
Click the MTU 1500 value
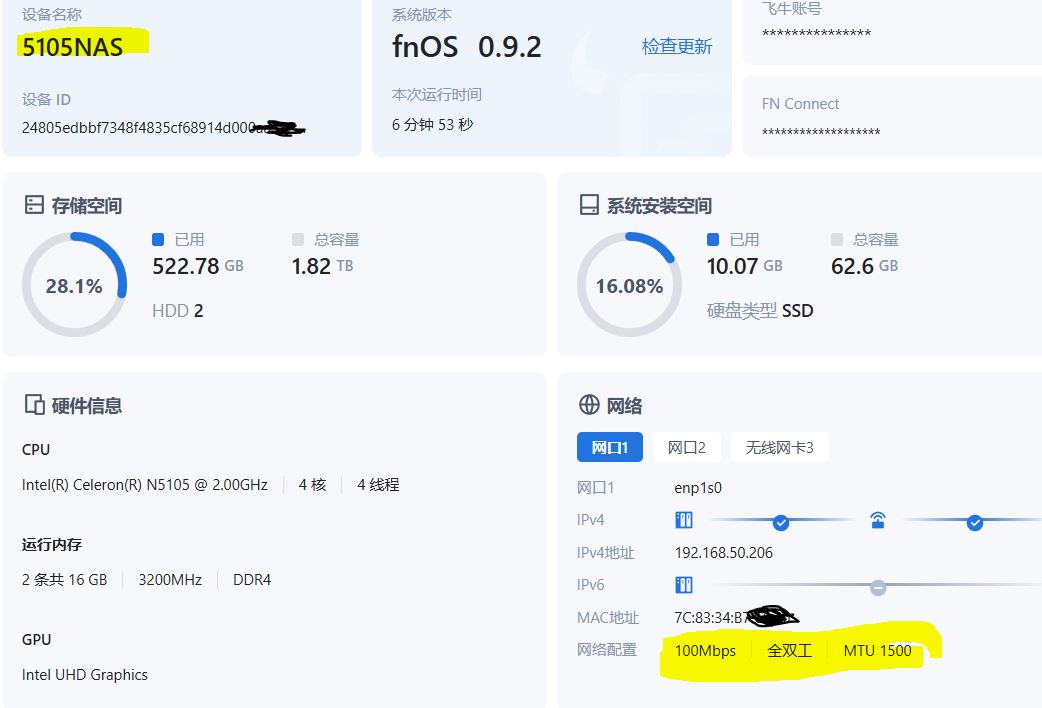coord(877,651)
